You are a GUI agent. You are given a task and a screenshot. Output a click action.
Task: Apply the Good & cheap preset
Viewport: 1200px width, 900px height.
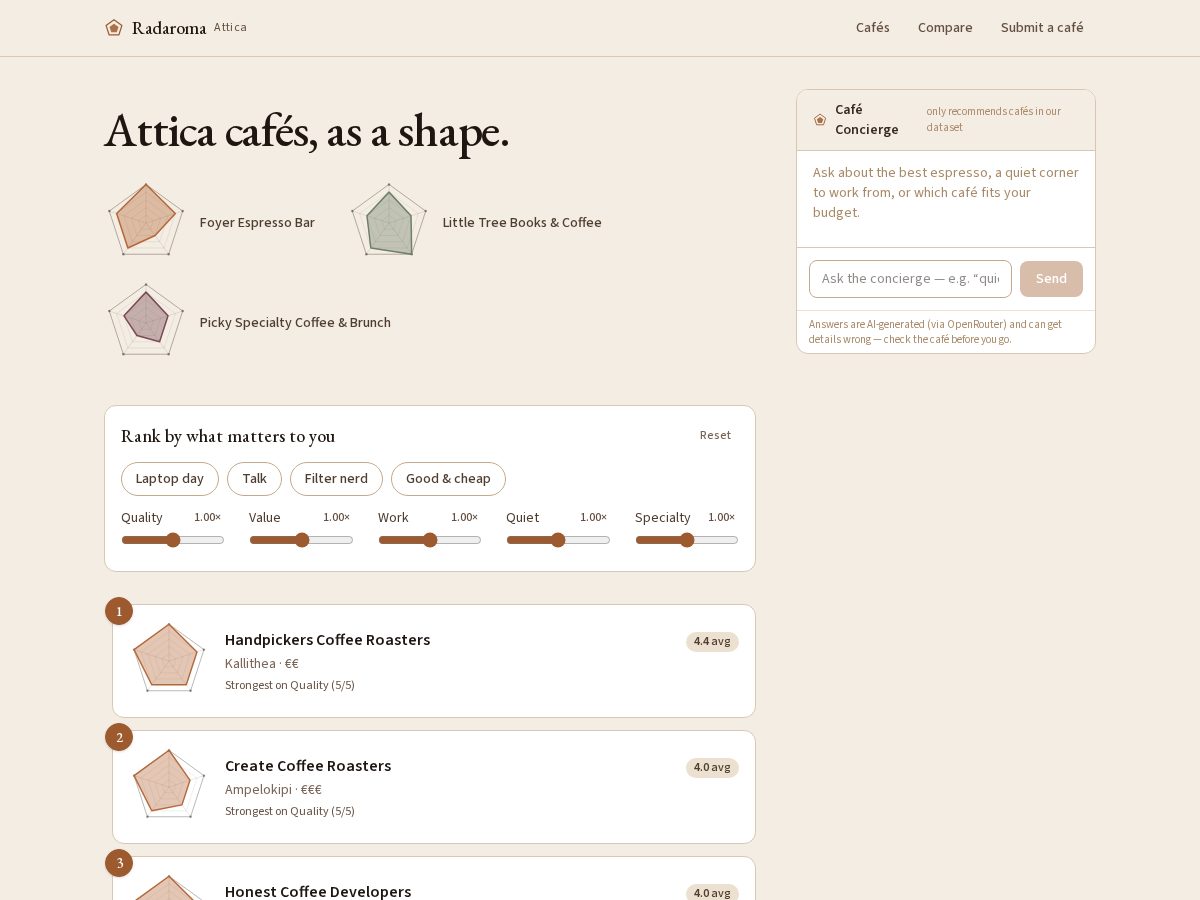[x=448, y=479]
